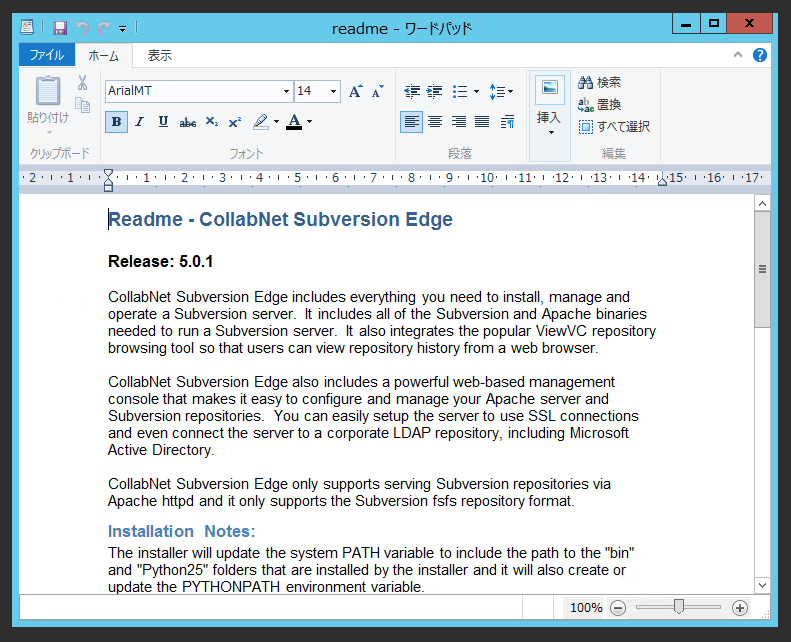This screenshot has height=642, width=791.
Task: Click the すべて選択 select all button
Action: tap(614, 127)
